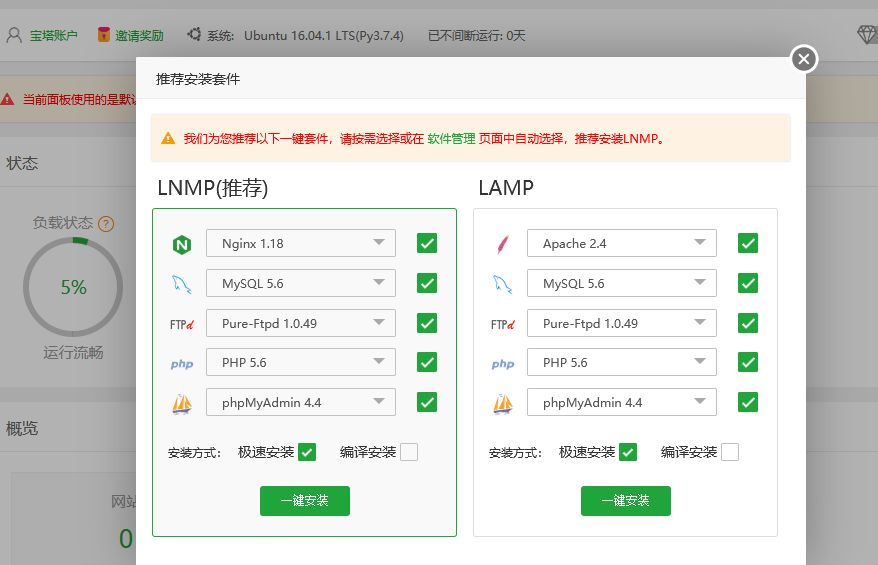Click the red warning triangle in panel alert
The width and height of the screenshot is (878, 565).
[7, 100]
